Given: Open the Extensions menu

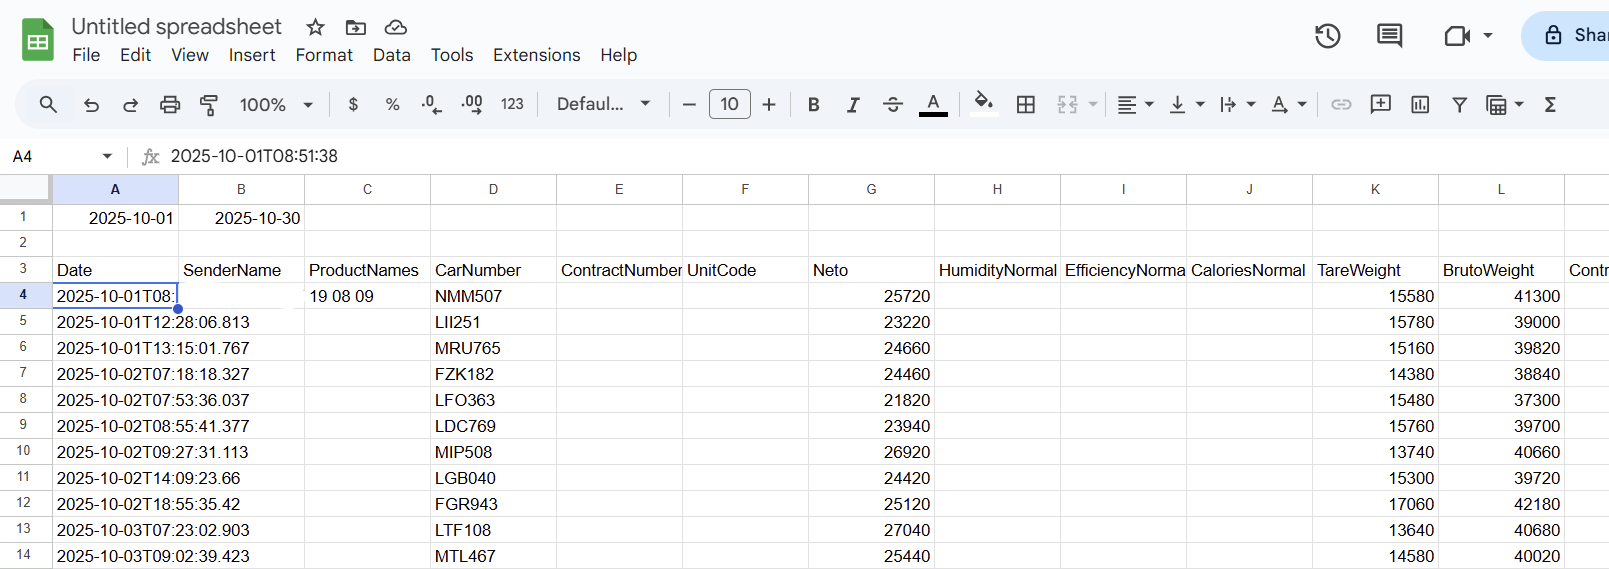Looking at the screenshot, I should pyautogui.click(x=536, y=55).
